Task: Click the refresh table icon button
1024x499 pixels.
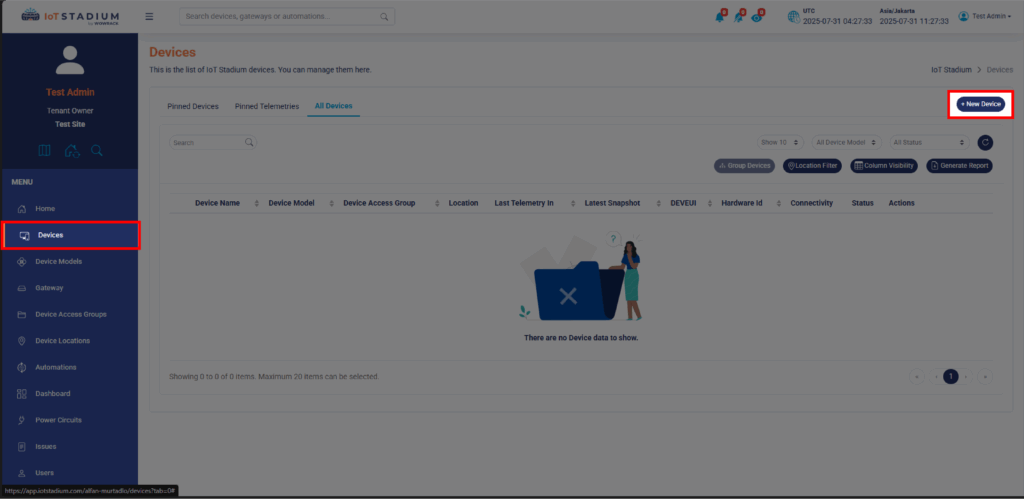Action: (x=985, y=143)
